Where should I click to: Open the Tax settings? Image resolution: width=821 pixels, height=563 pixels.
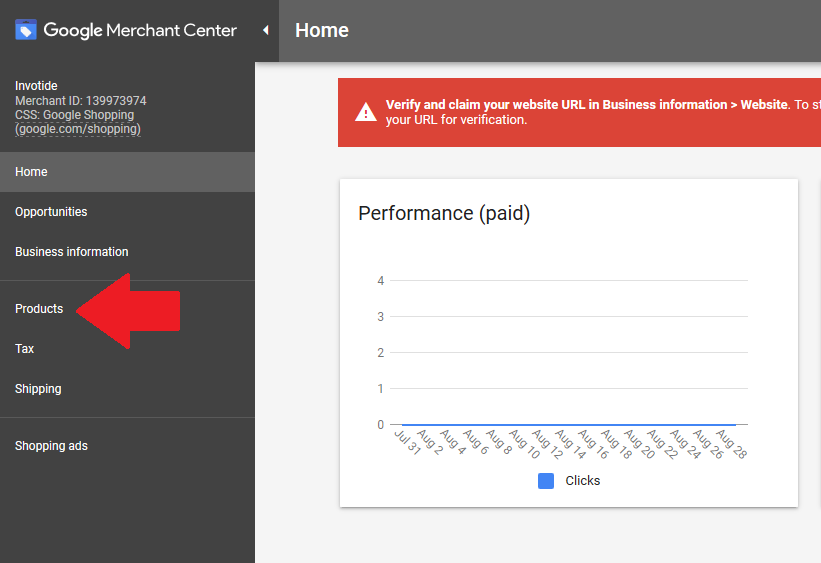pos(25,349)
